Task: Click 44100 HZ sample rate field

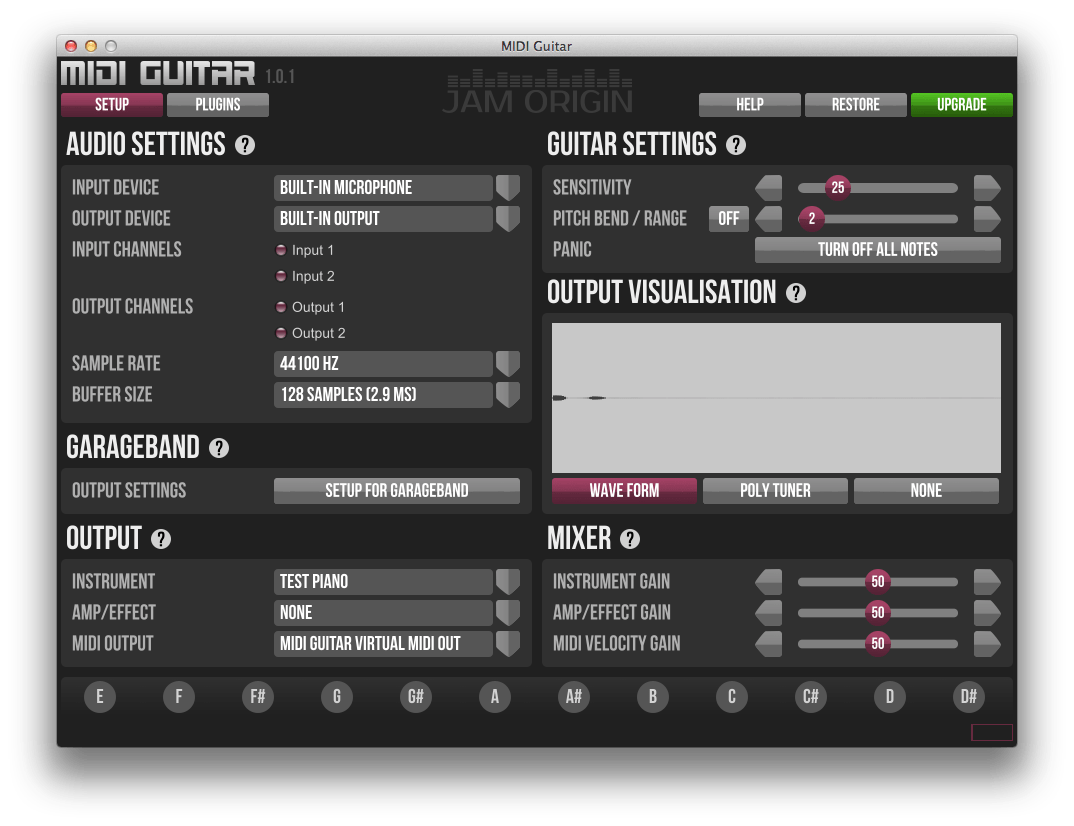Action: pyautogui.click(x=383, y=364)
